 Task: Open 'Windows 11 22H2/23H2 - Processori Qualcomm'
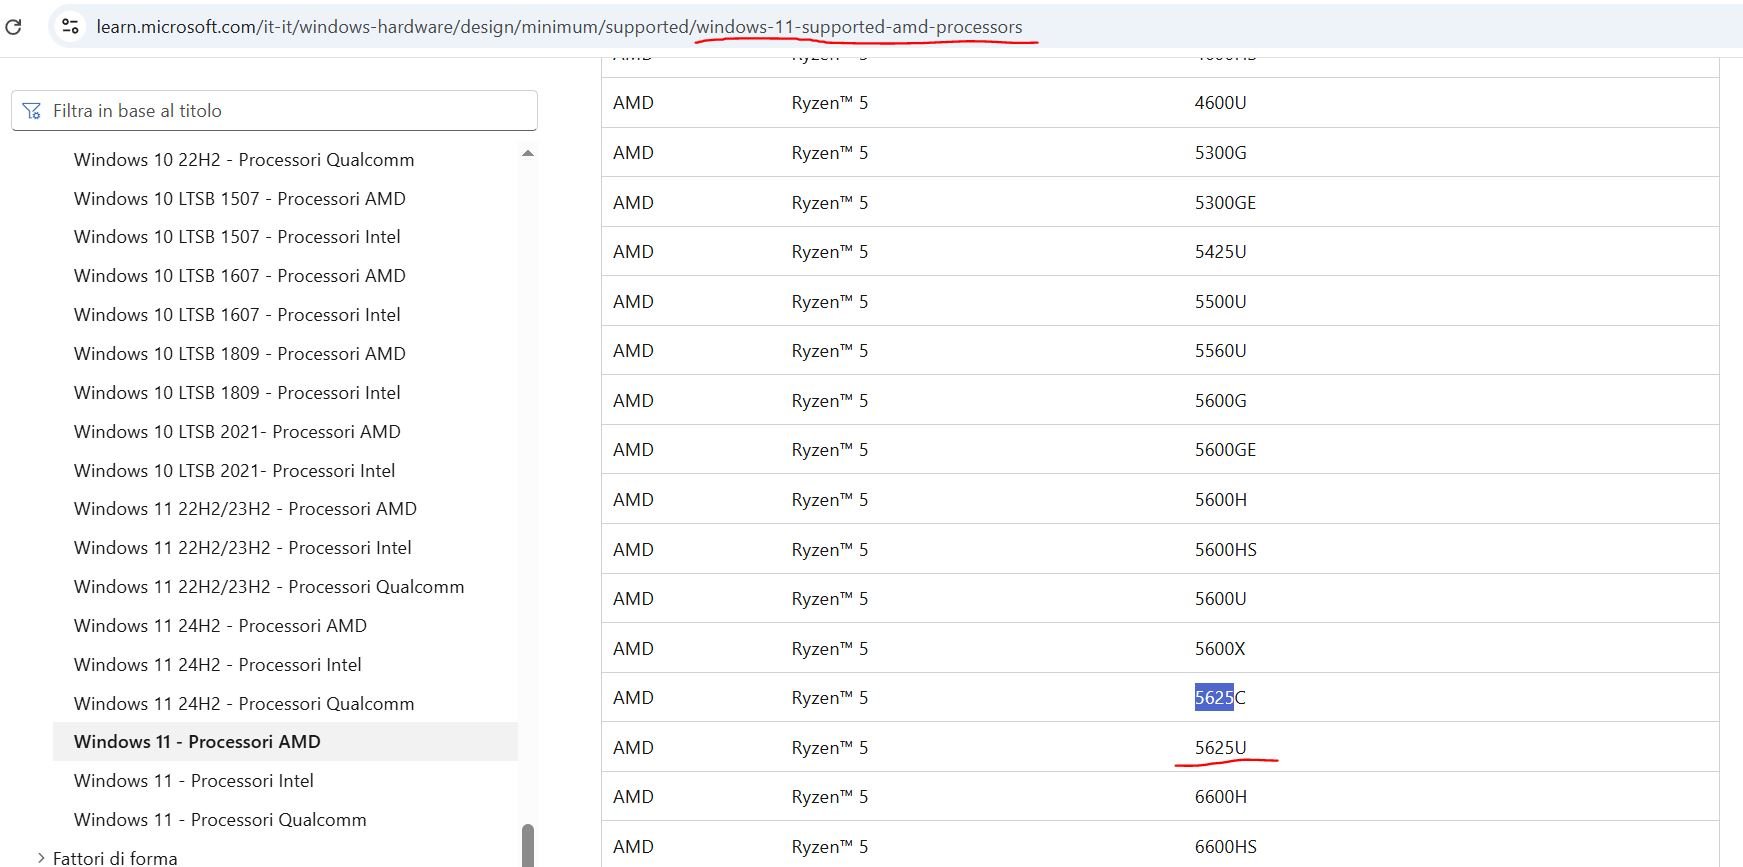(269, 587)
